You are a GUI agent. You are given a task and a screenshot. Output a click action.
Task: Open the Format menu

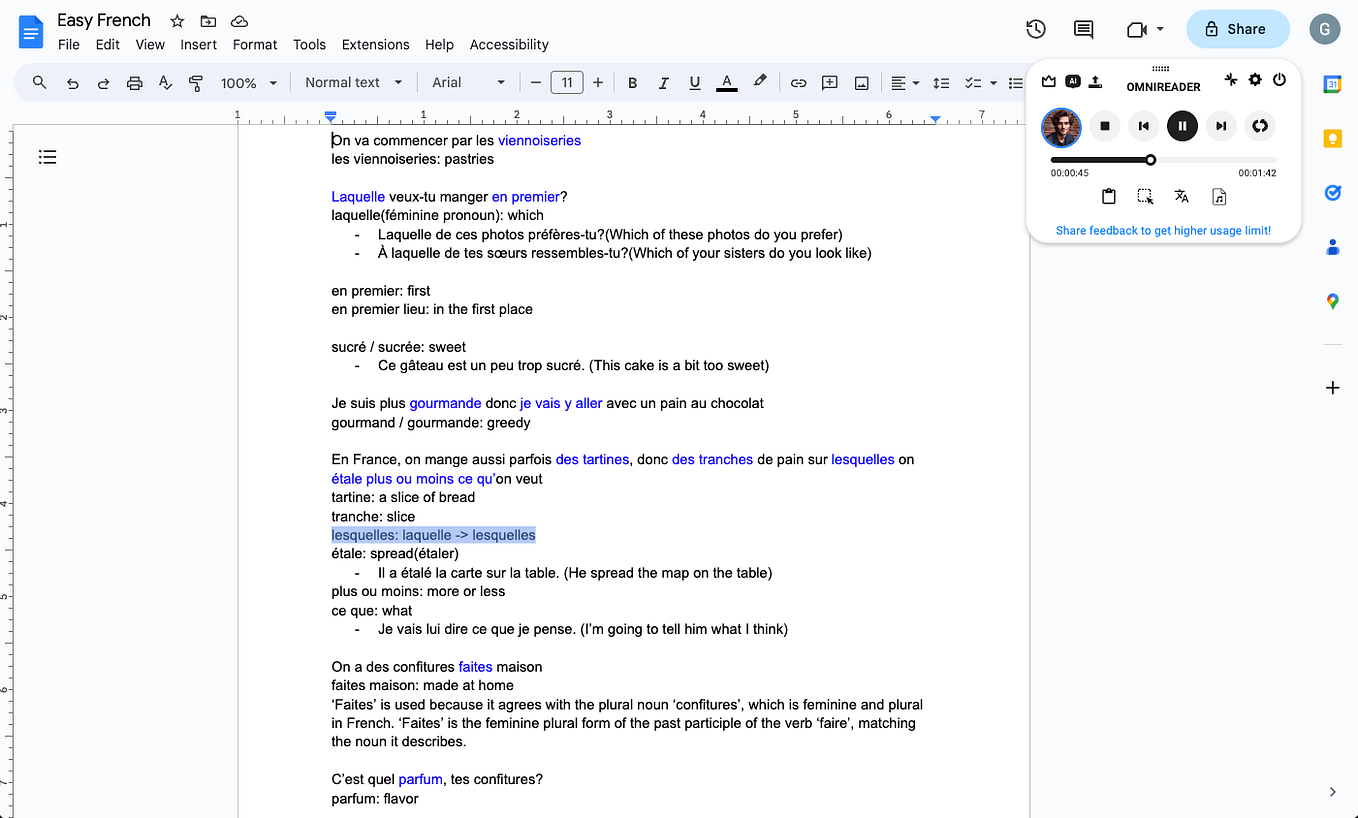click(255, 44)
